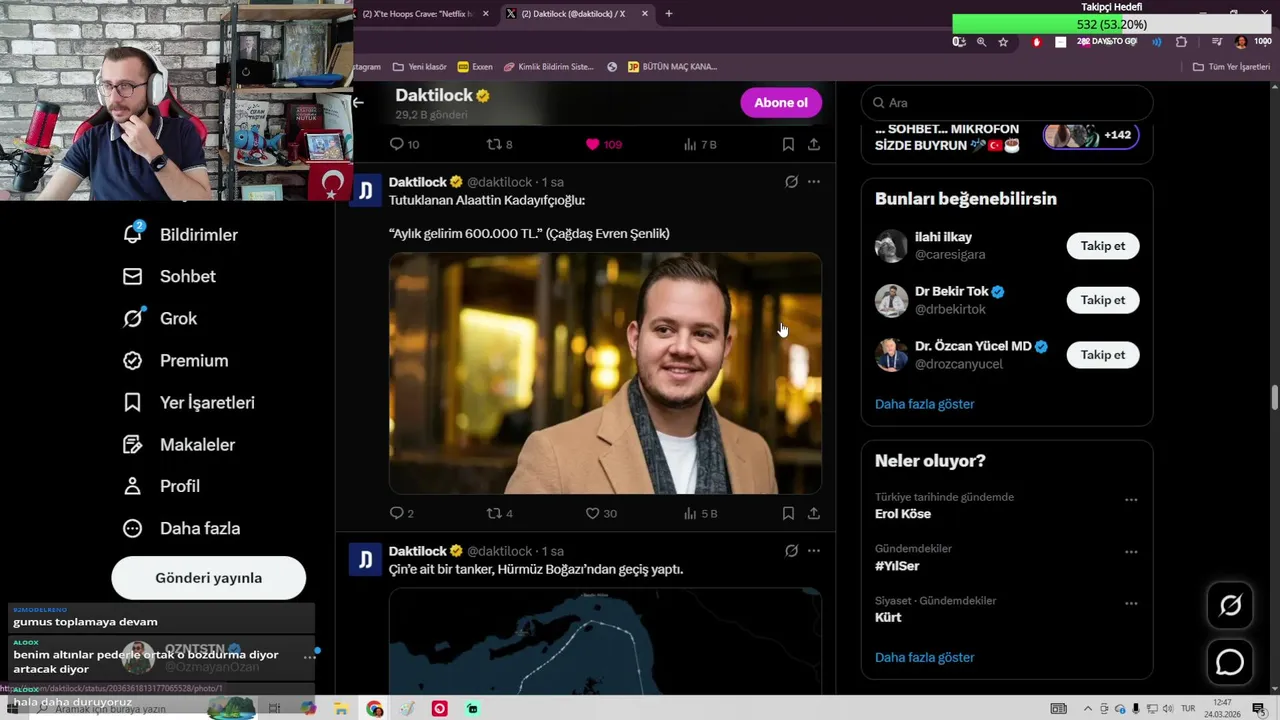Follow Dr. Özcan Yücel MD

click(1103, 355)
